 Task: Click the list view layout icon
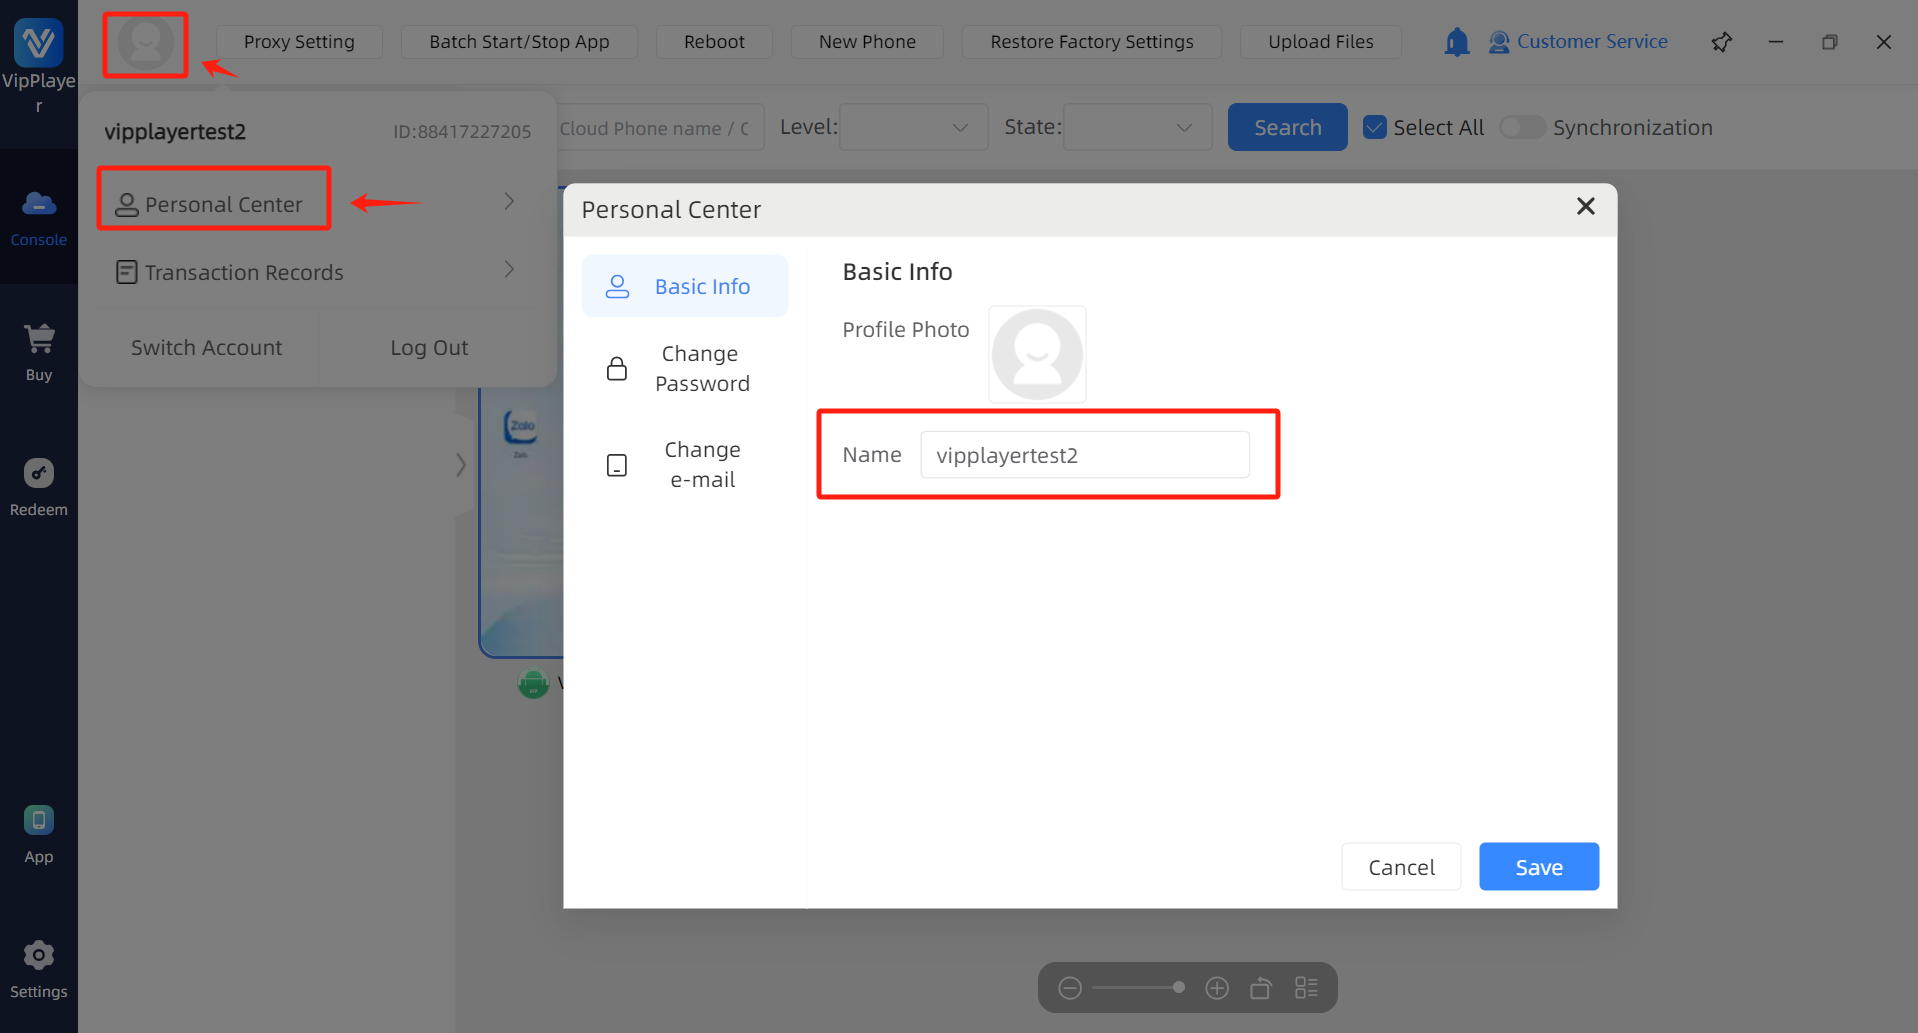pos(1305,988)
